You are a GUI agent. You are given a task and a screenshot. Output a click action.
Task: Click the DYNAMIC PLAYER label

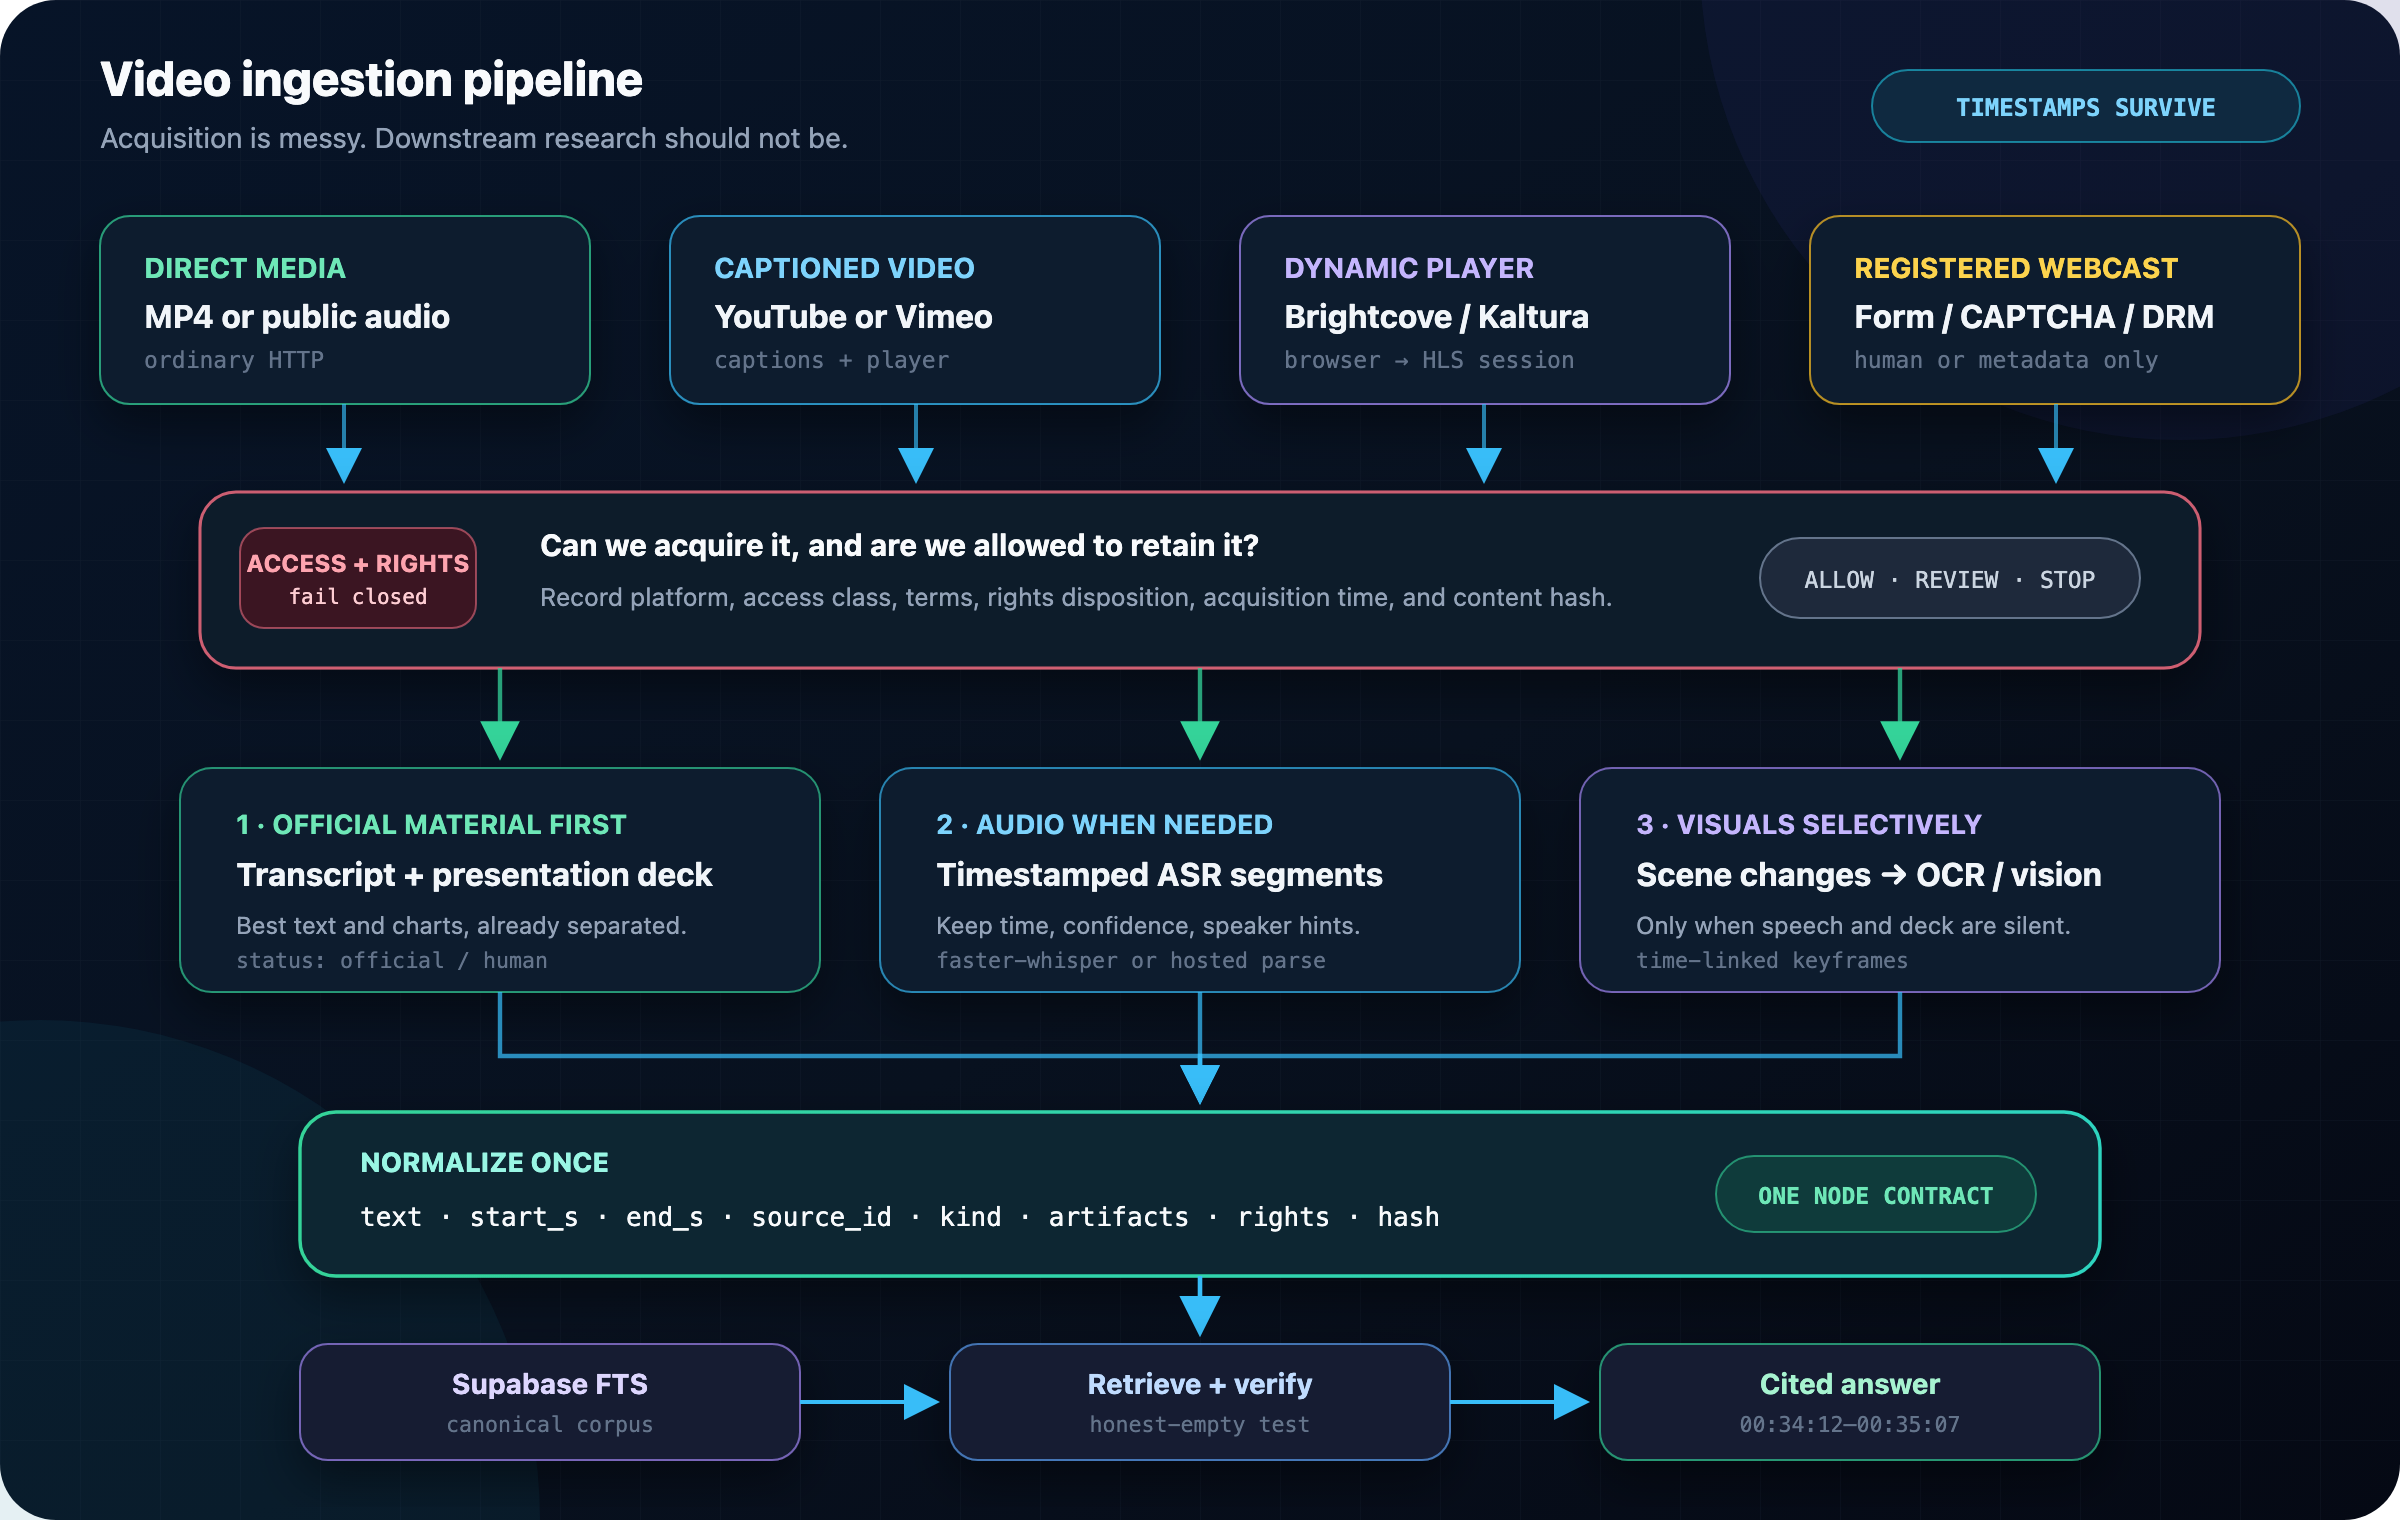pyautogui.click(x=1409, y=268)
